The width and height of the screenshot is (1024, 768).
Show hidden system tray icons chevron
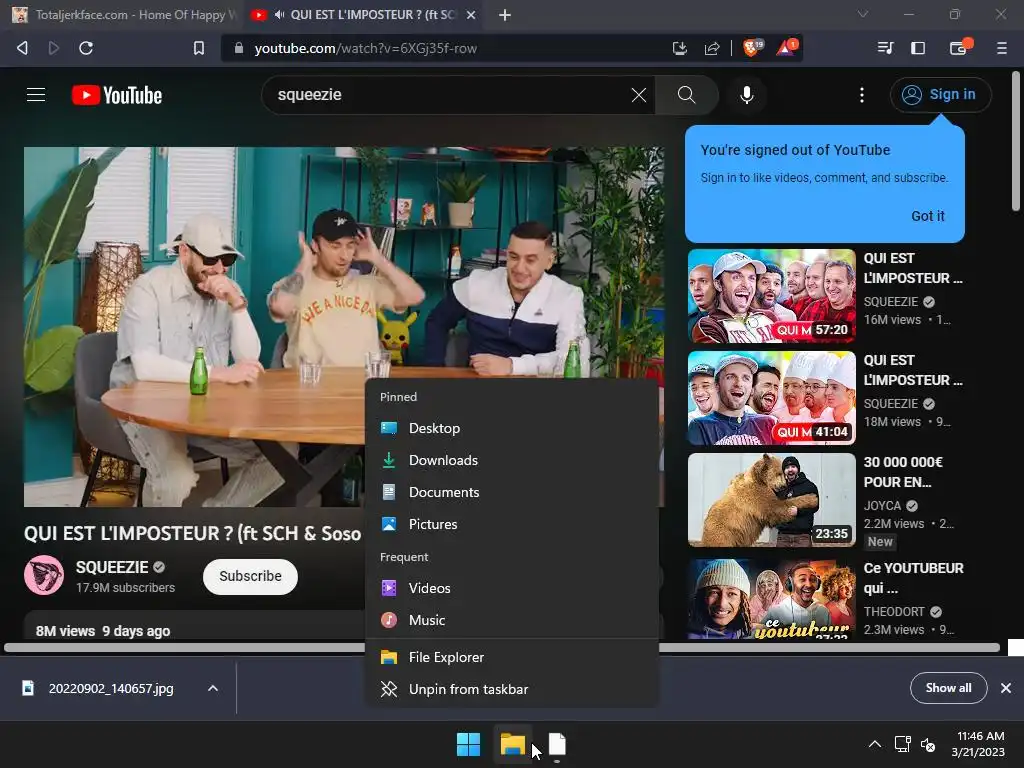click(x=875, y=744)
